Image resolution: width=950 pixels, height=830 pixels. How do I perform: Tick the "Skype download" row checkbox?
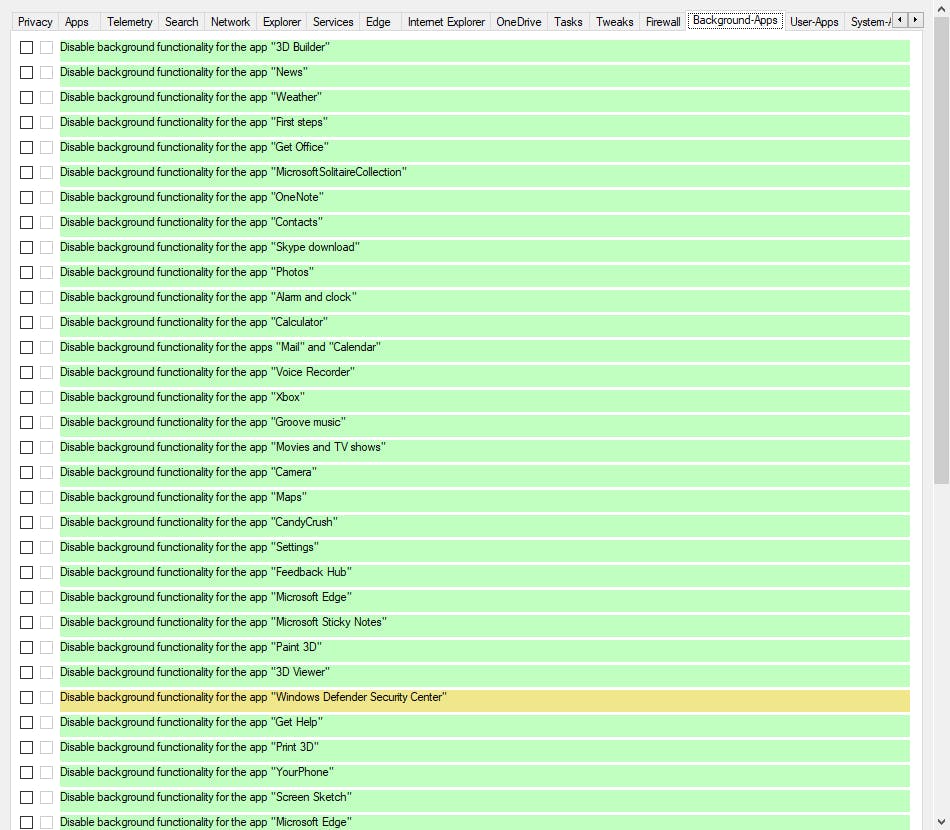(26, 247)
